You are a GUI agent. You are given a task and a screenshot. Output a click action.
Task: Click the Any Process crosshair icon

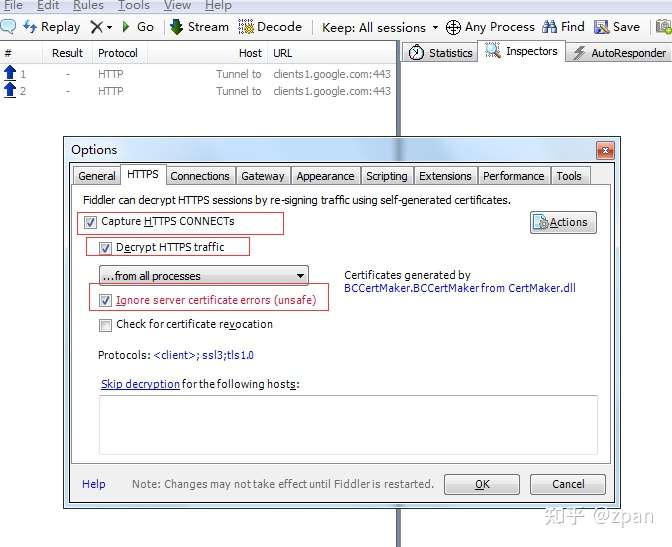click(x=453, y=27)
